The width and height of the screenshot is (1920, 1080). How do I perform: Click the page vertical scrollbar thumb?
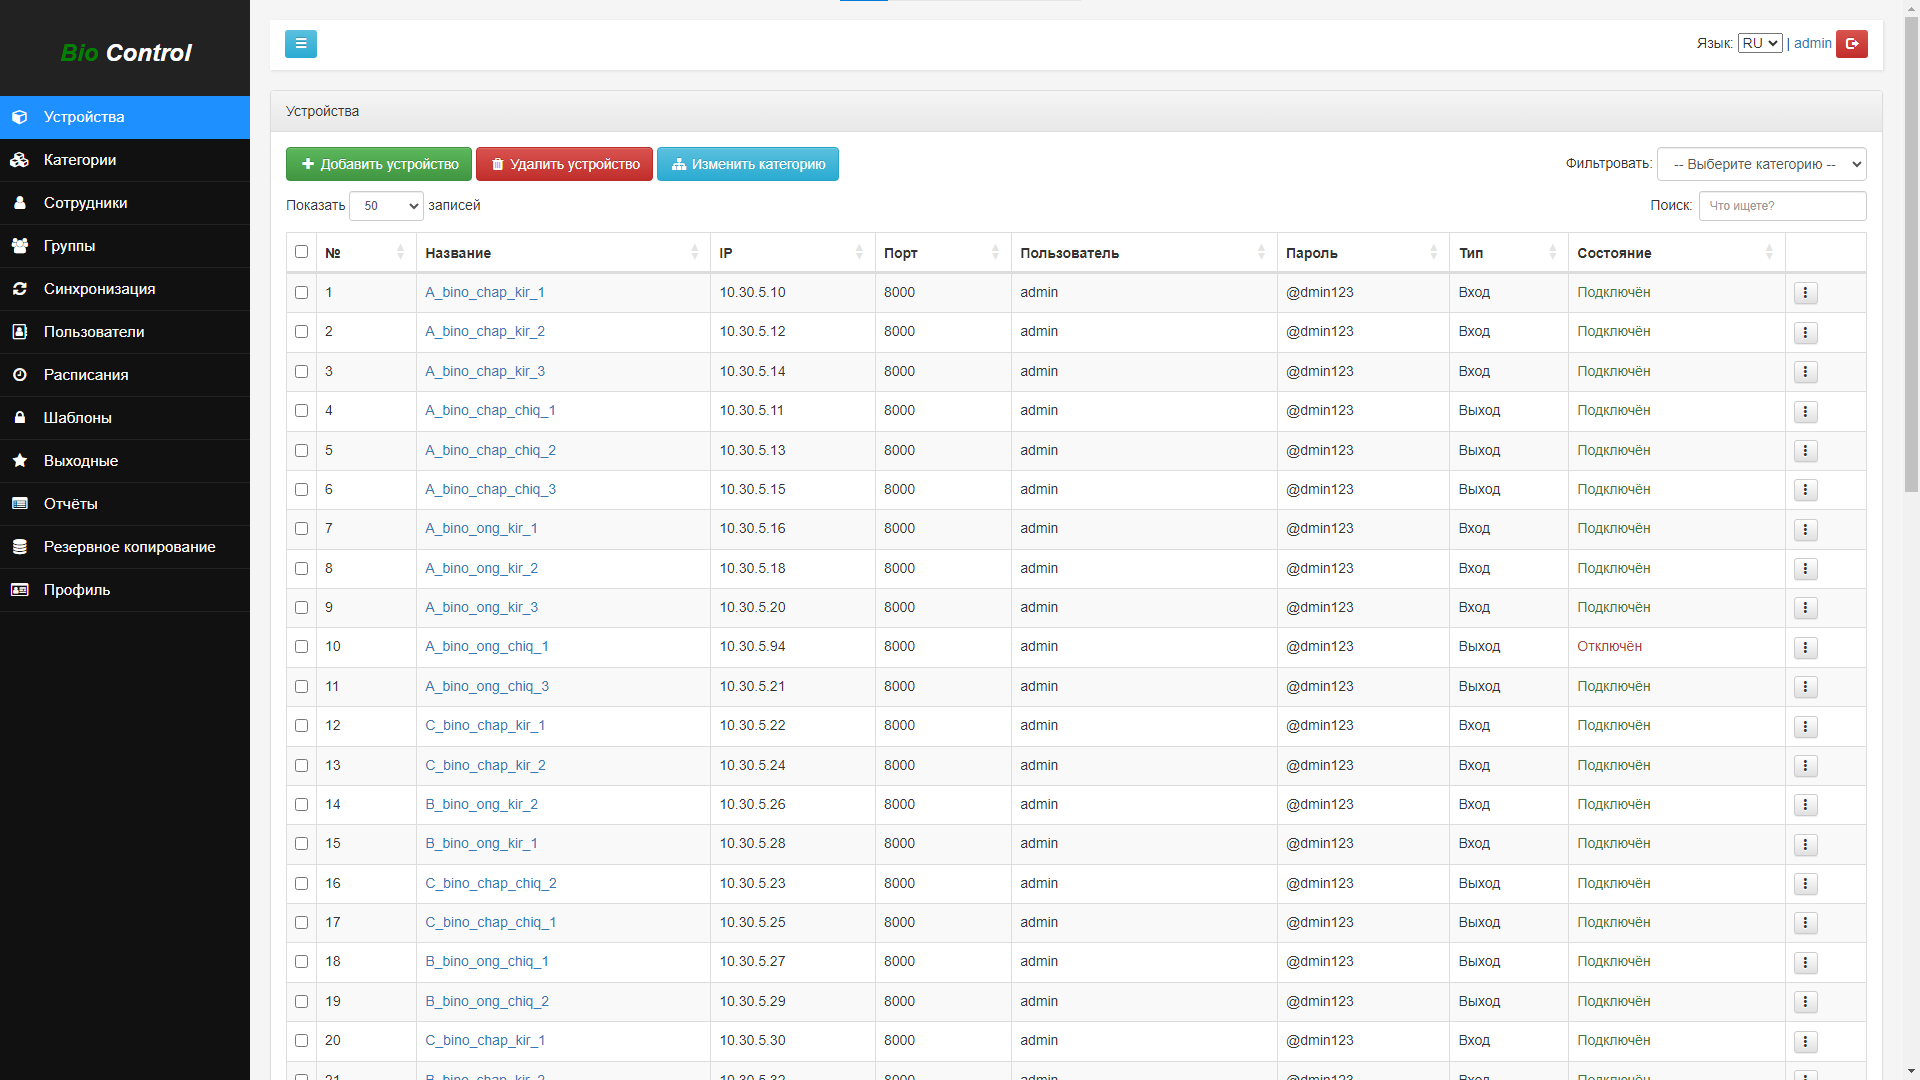1911,255
